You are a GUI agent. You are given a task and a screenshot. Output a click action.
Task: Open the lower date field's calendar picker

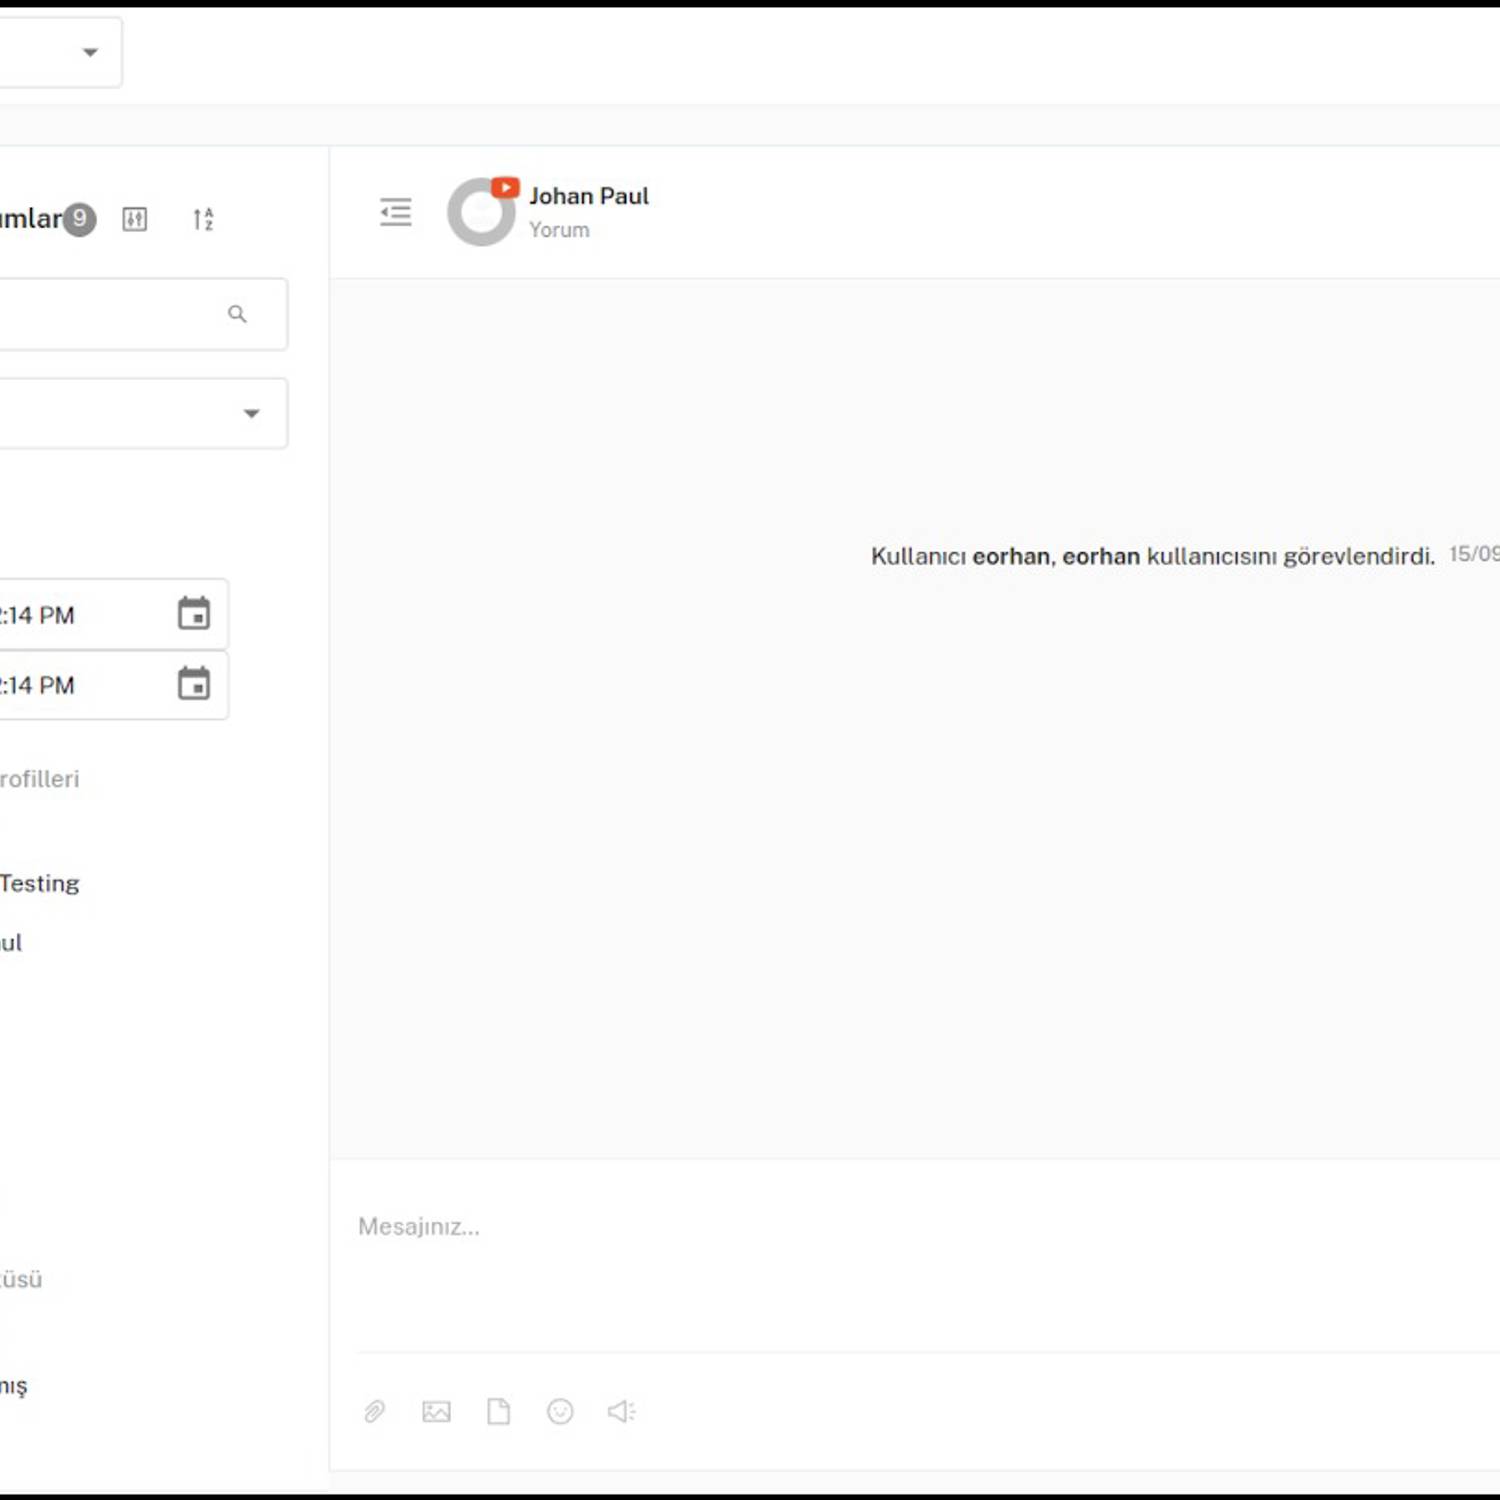(x=194, y=685)
